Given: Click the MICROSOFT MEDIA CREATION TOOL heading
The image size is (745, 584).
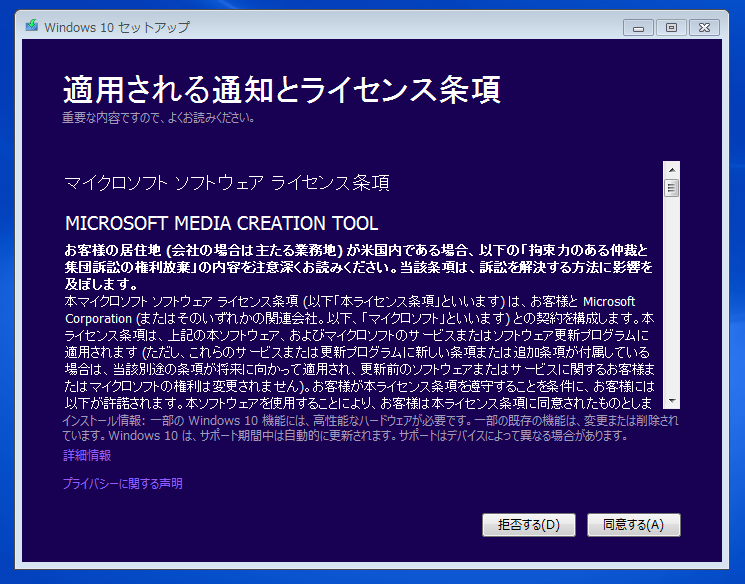Looking at the screenshot, I should pyautogui.click(x=221, y=222).
